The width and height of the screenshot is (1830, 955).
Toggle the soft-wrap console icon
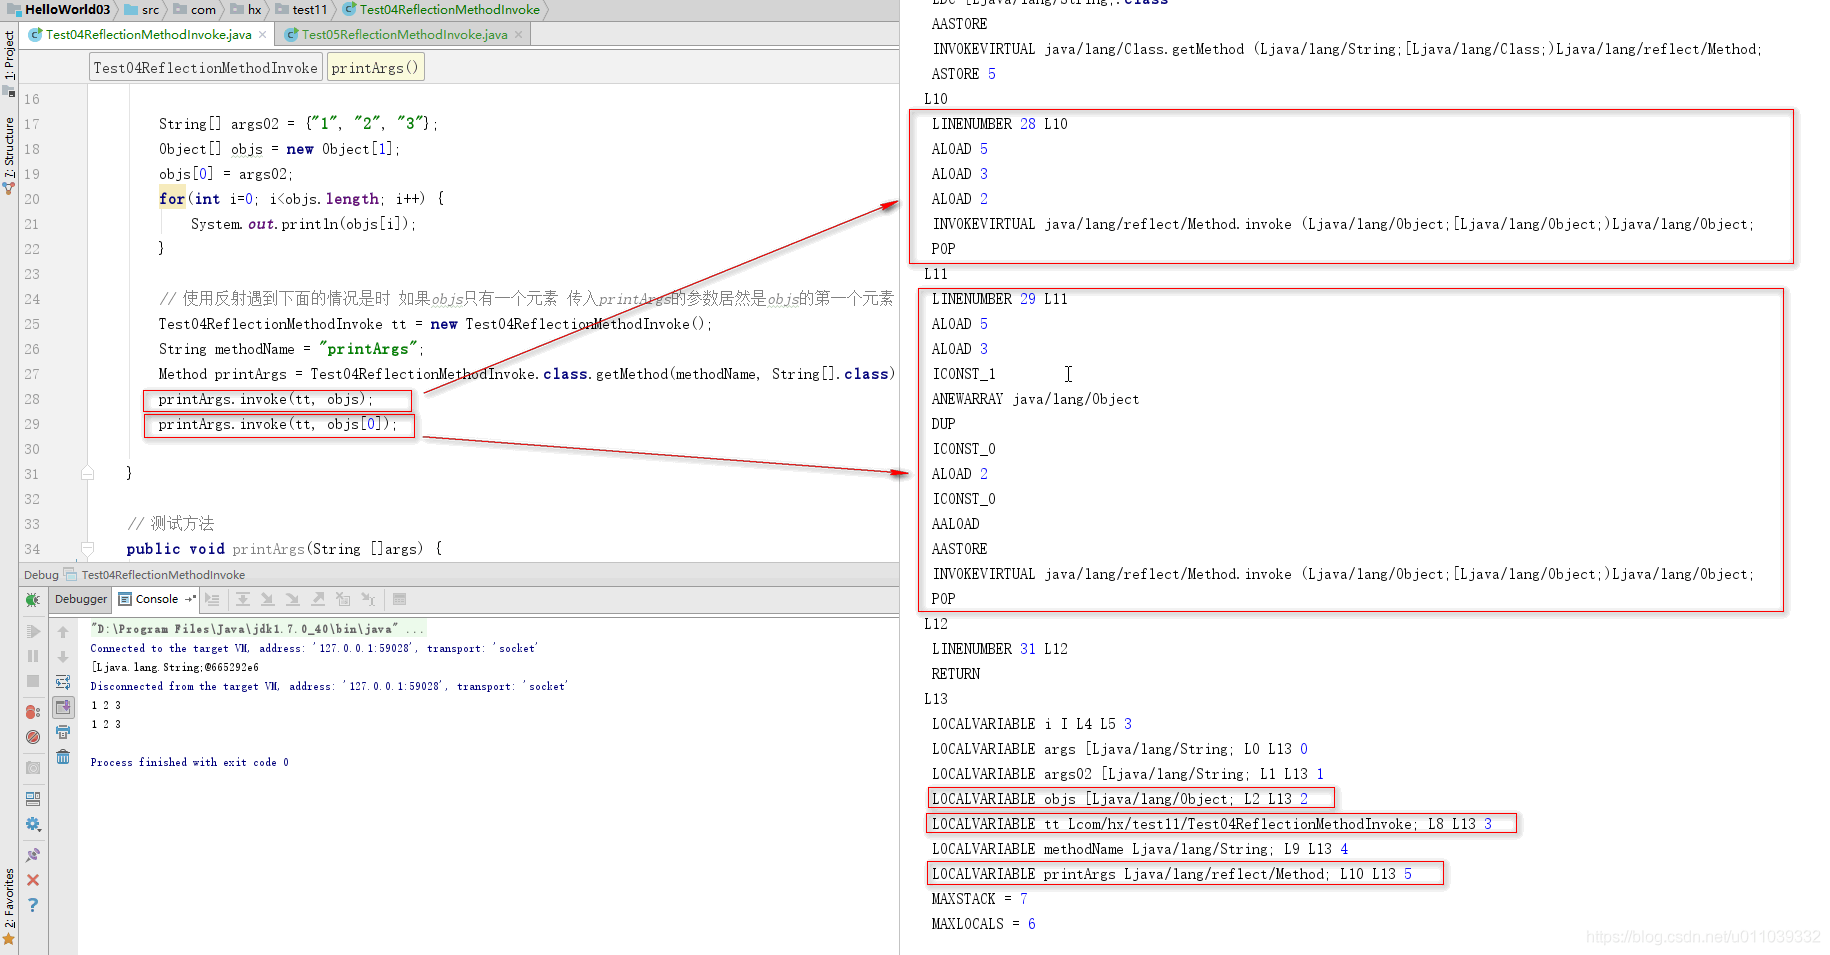[63, 682]
